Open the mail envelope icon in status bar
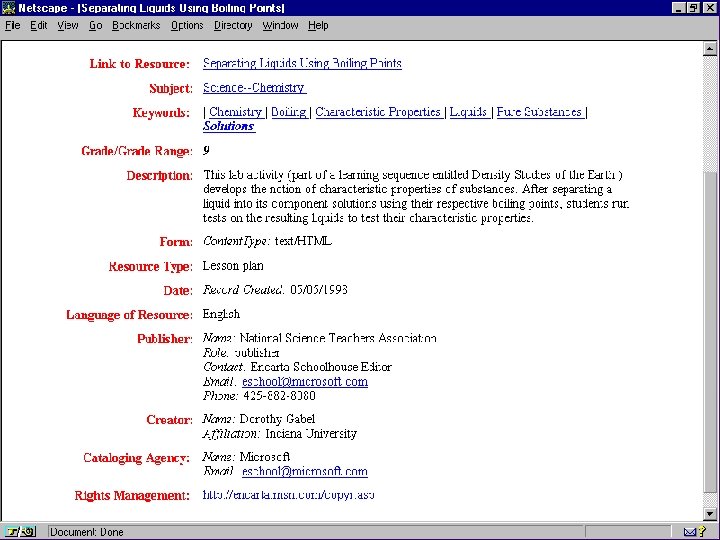The height and width of the screenshot is (540, 720). coord(690,532)
